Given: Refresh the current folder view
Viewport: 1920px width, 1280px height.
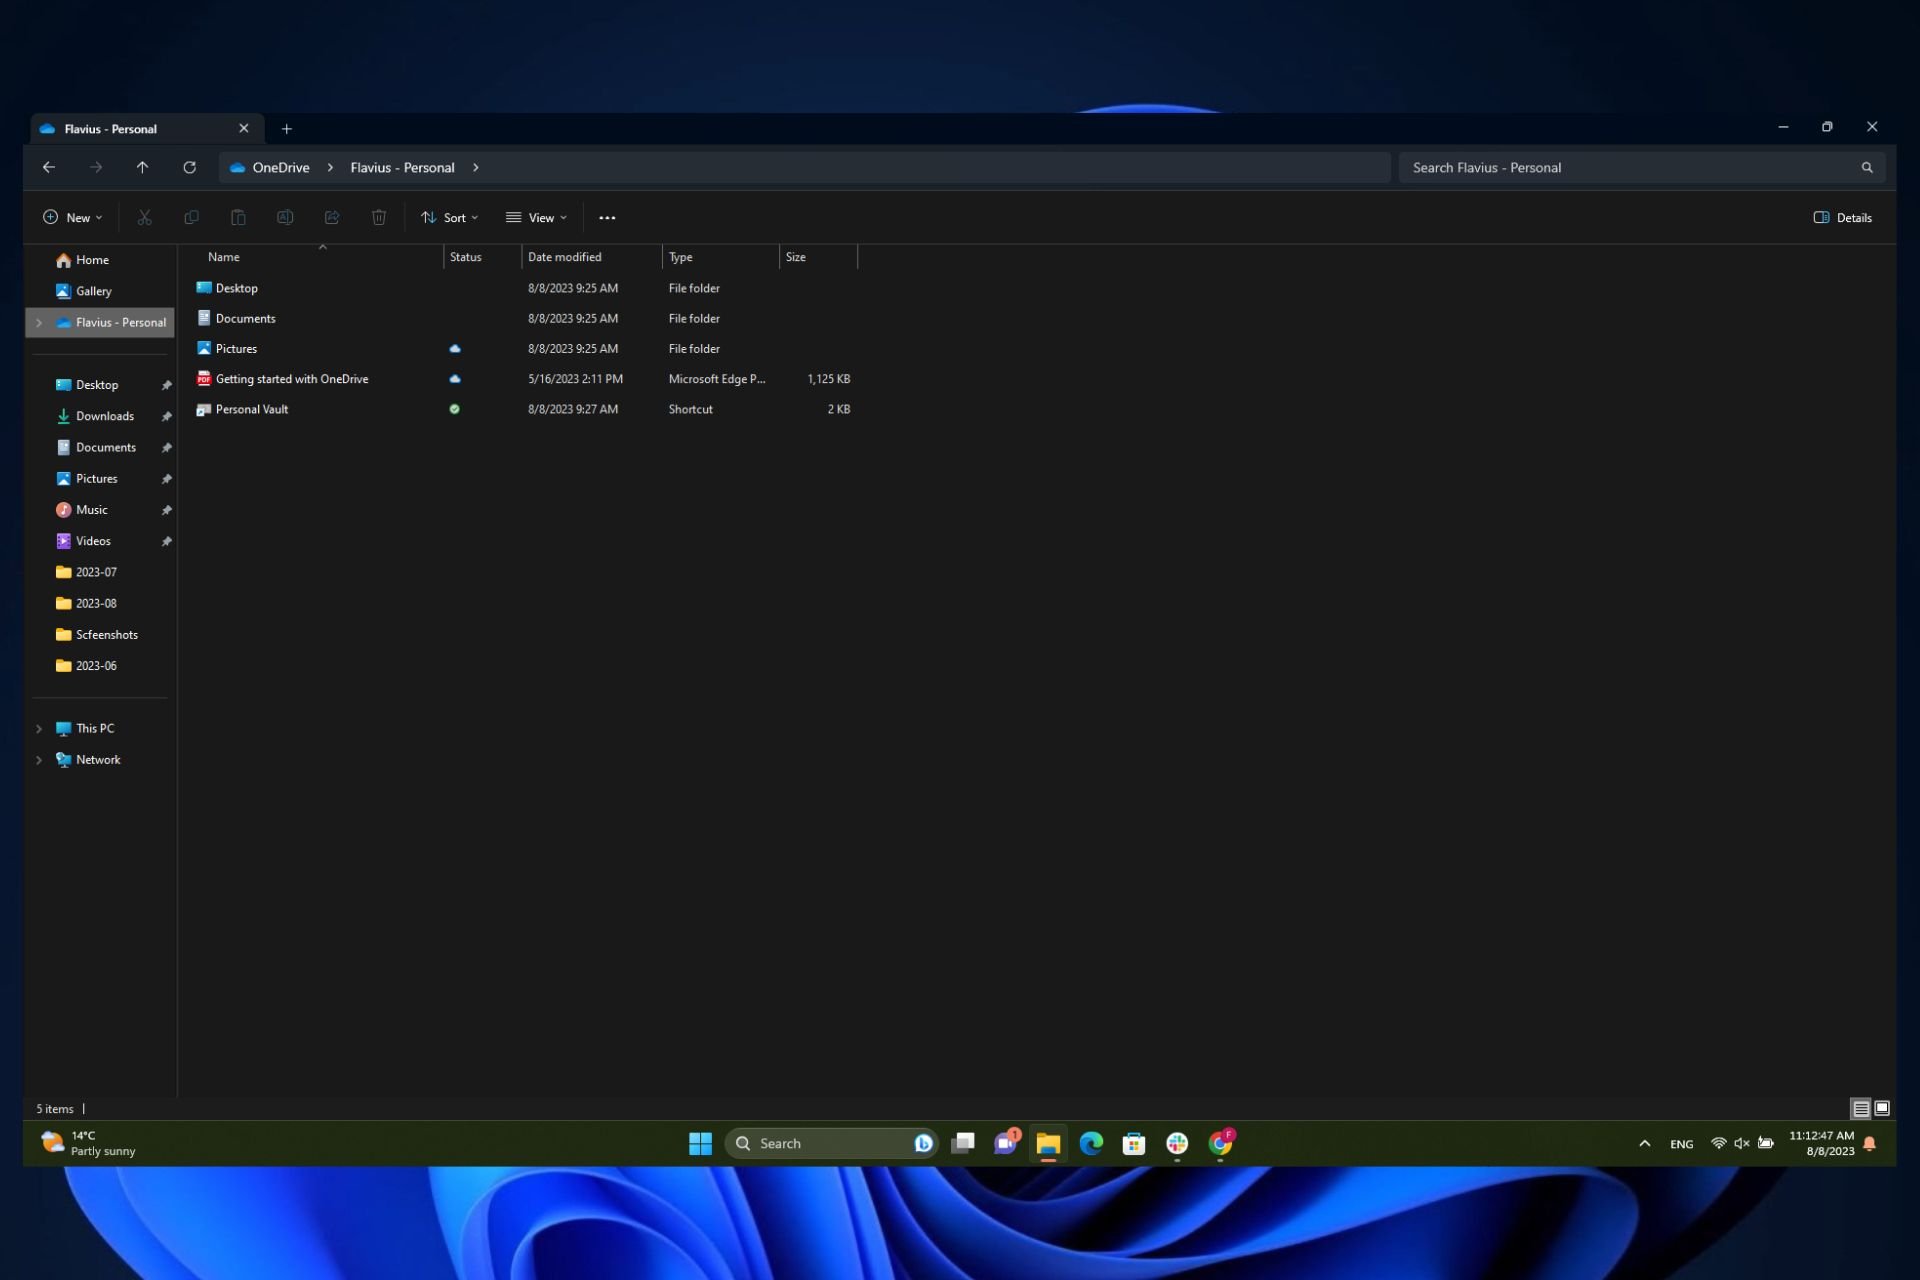Looking at the screenshot, I should (x=189, y=167).
